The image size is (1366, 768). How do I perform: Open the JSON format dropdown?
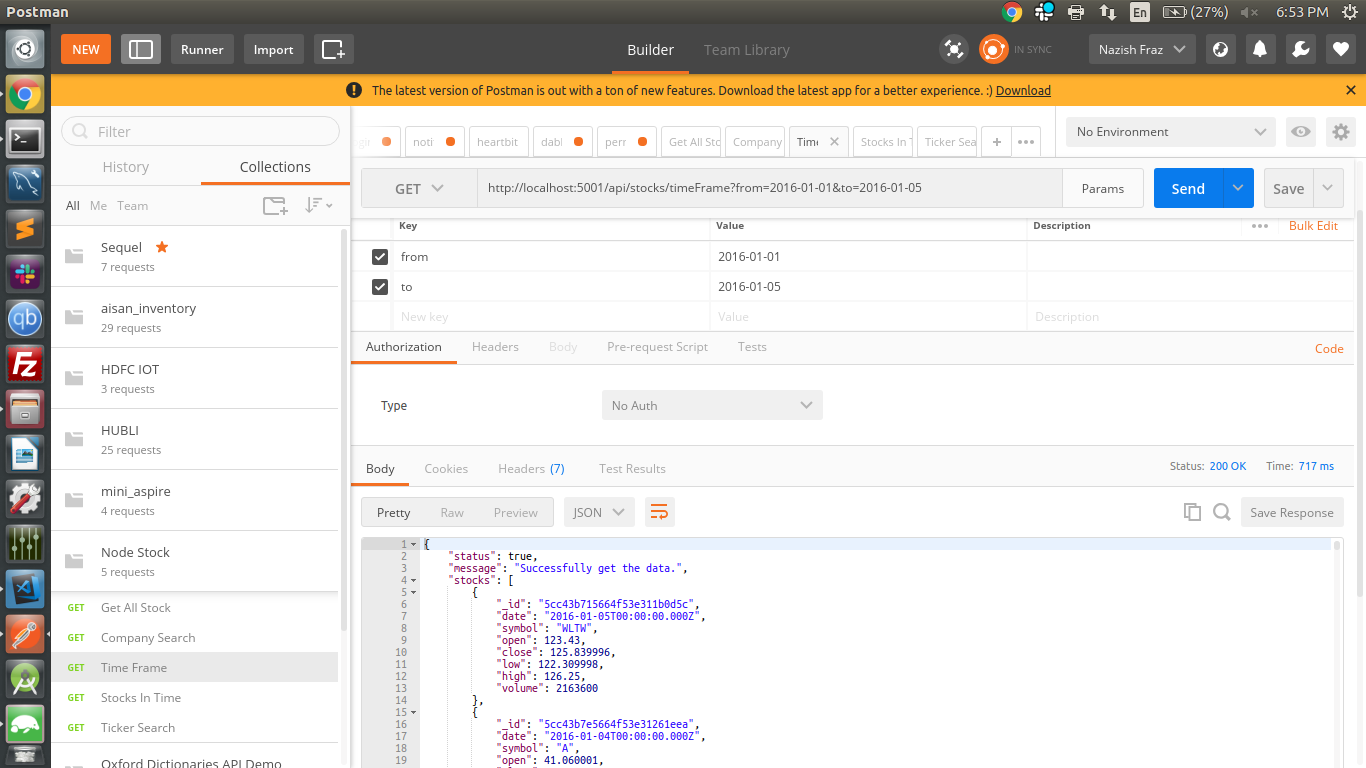point(599,512)
